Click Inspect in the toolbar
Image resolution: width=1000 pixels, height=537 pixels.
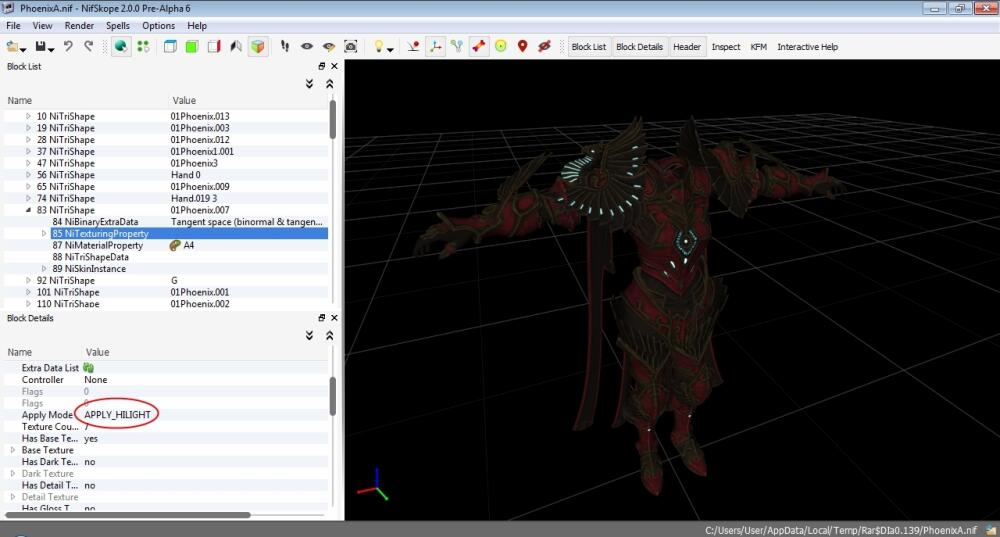[x=726, y=47]
